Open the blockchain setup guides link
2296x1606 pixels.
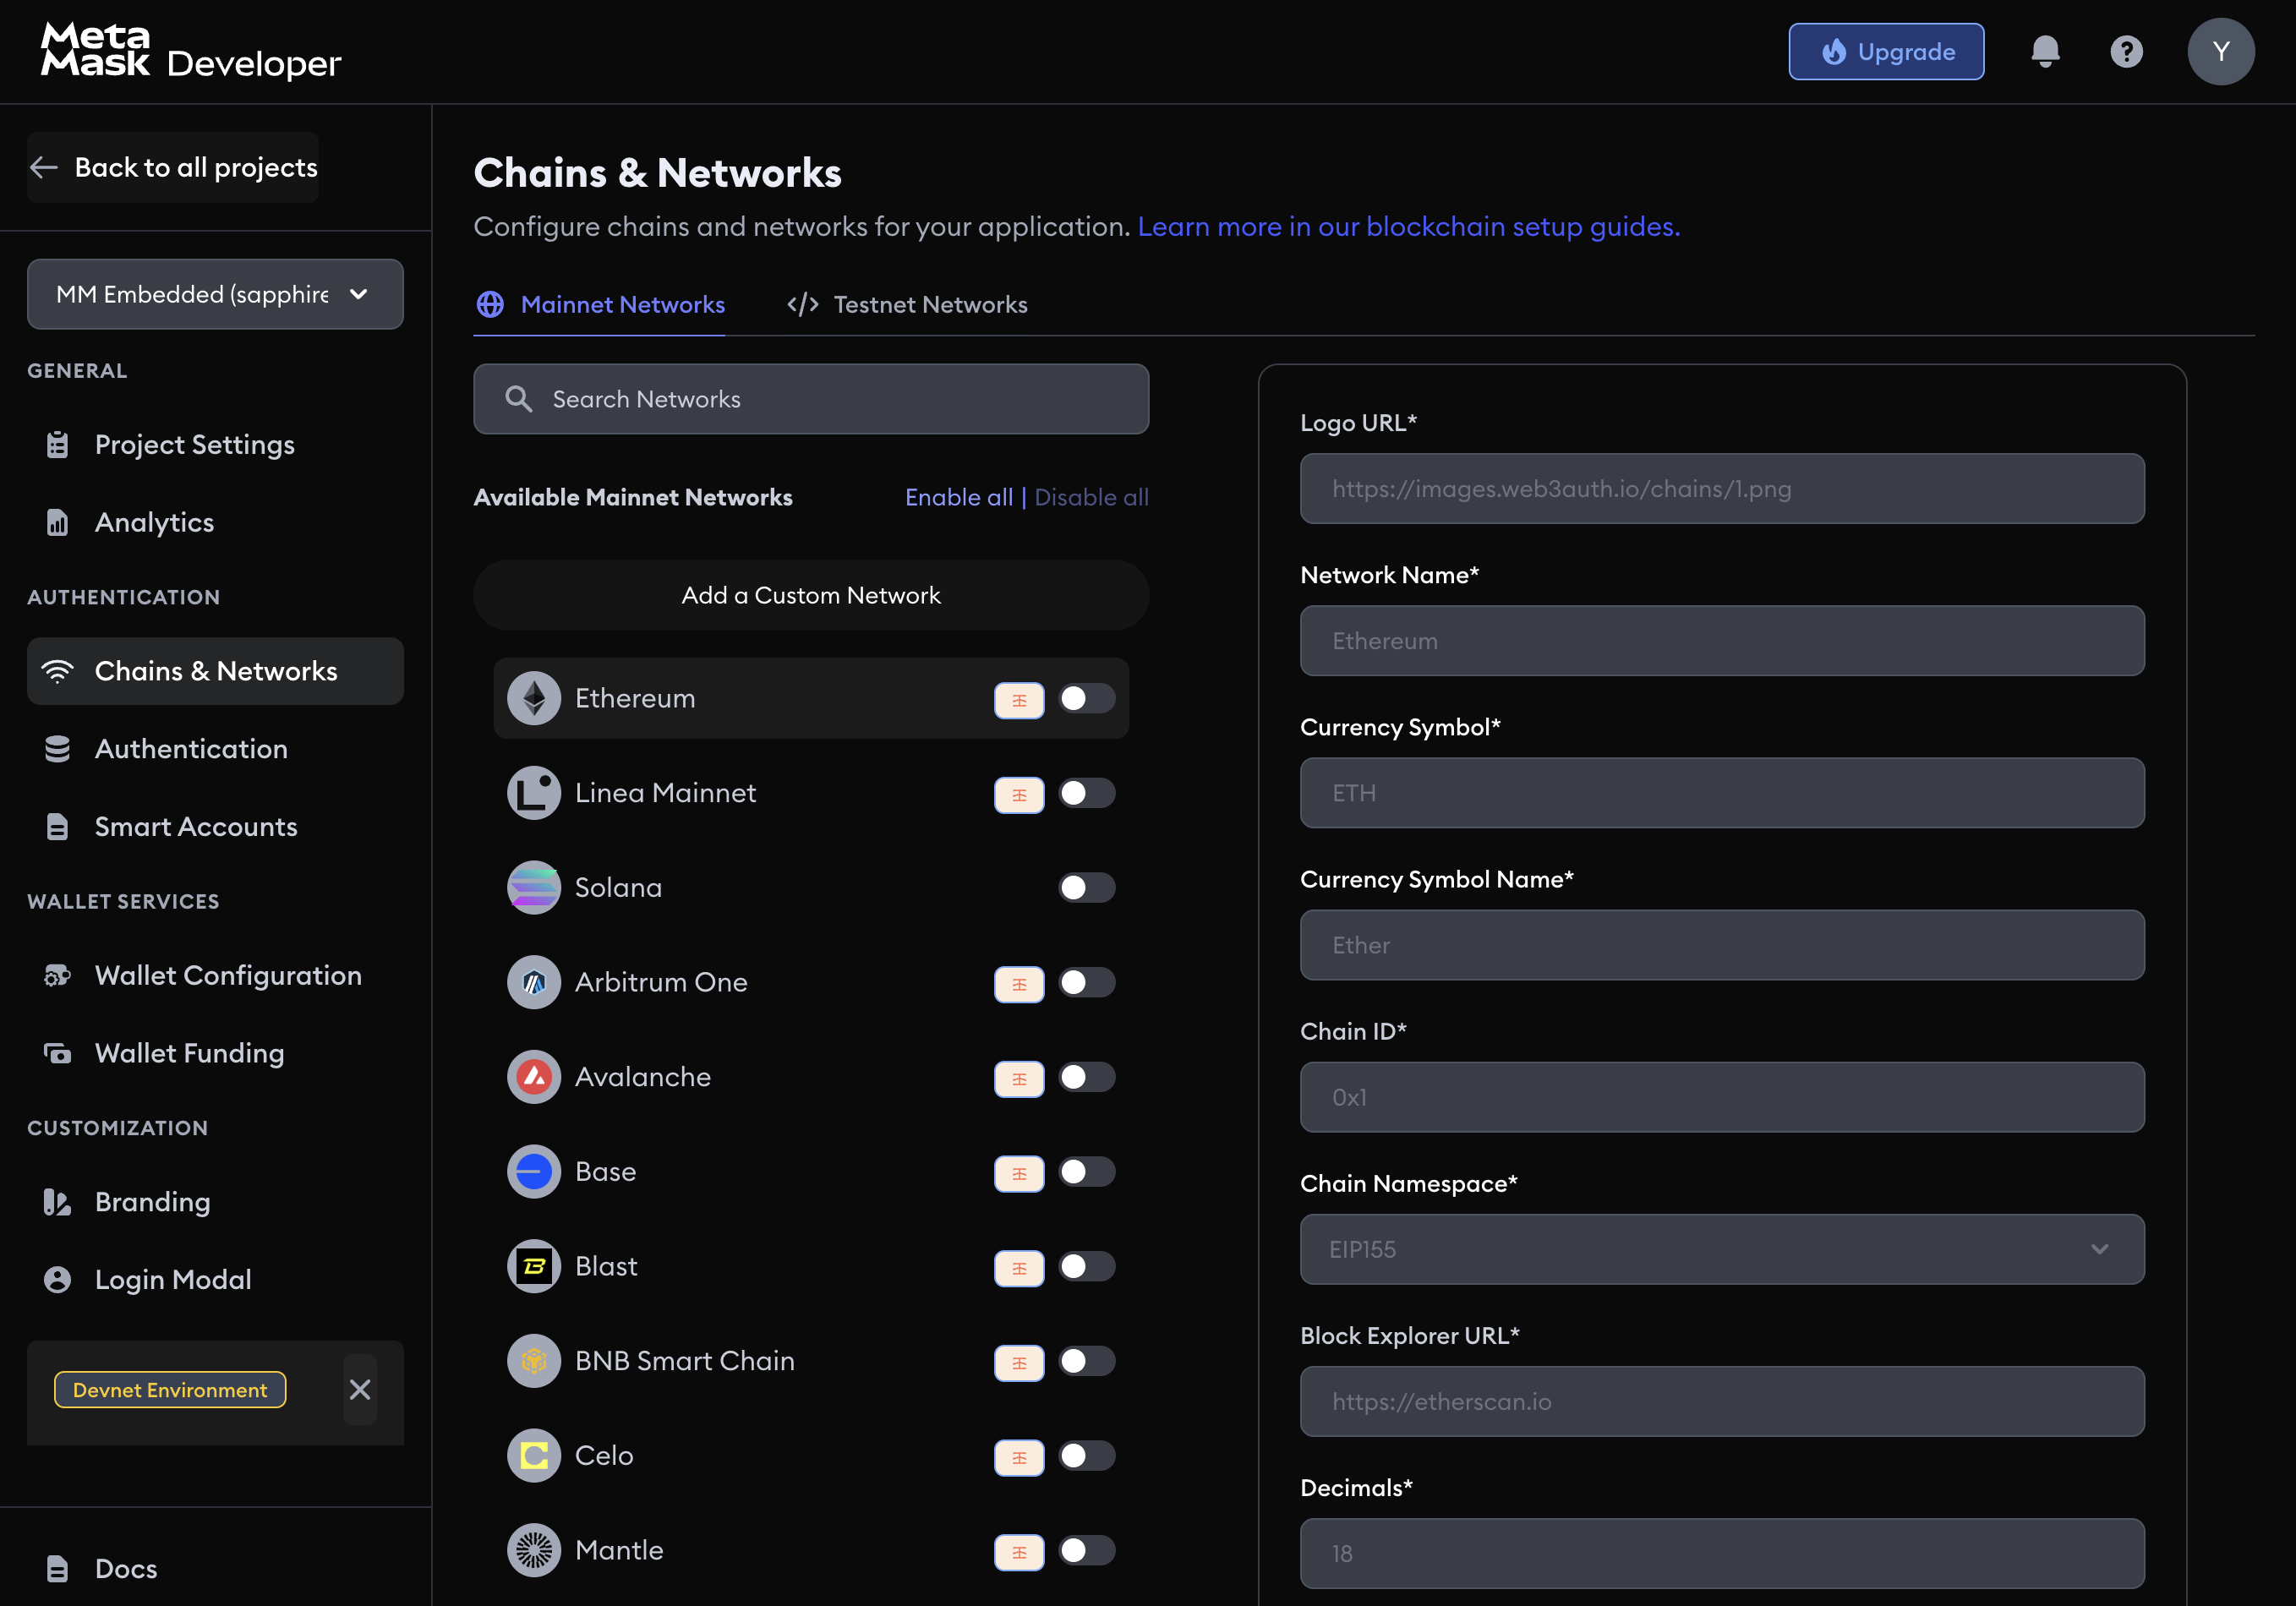(1409, 227)
